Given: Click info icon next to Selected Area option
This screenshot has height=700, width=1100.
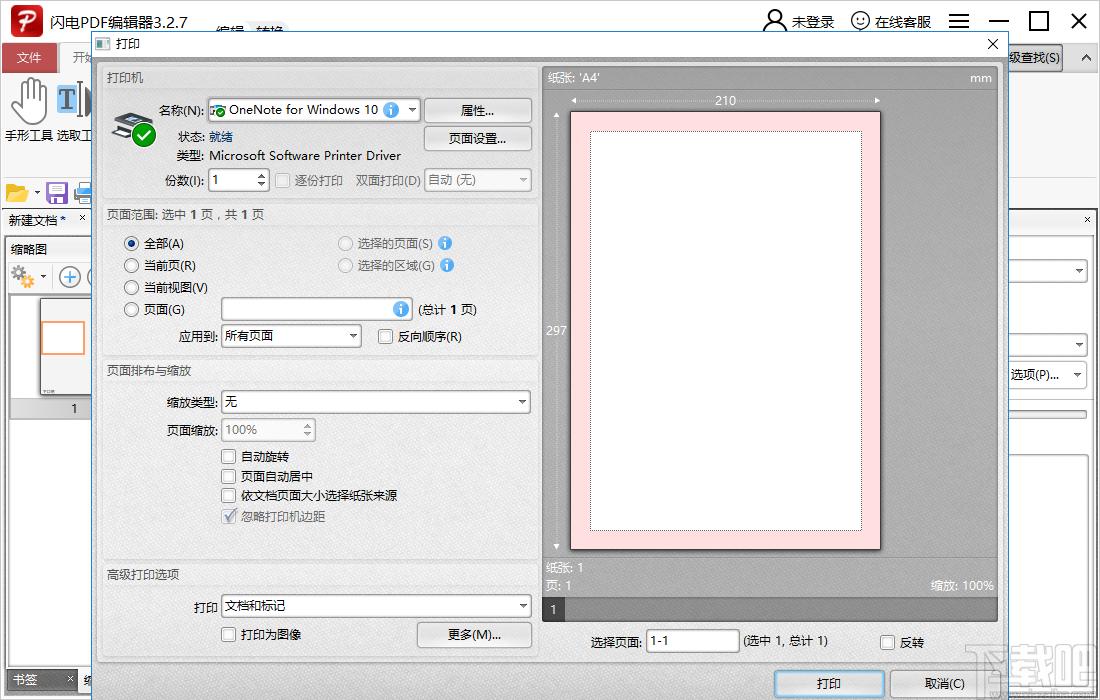Looking at the screenshot, I should [447, 265].
